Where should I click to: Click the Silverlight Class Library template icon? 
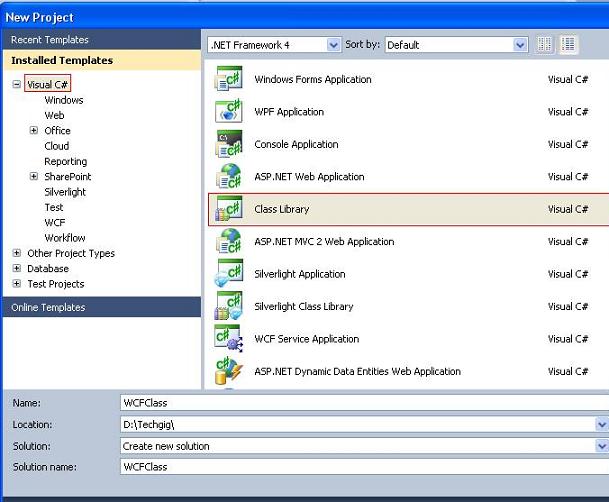click(229, 306)
